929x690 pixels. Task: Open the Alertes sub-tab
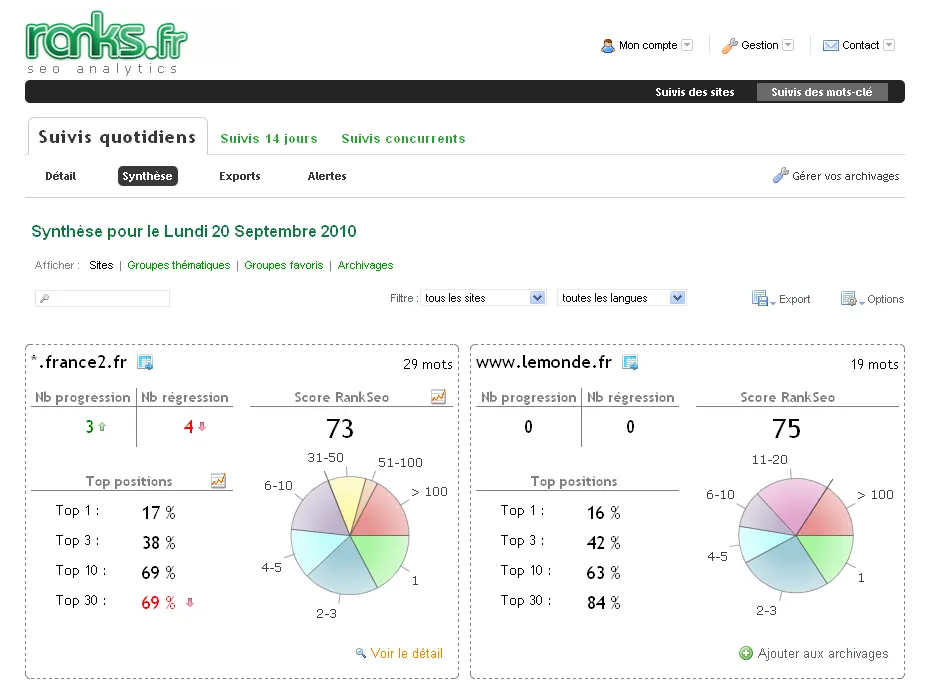(x=327, y=176)
